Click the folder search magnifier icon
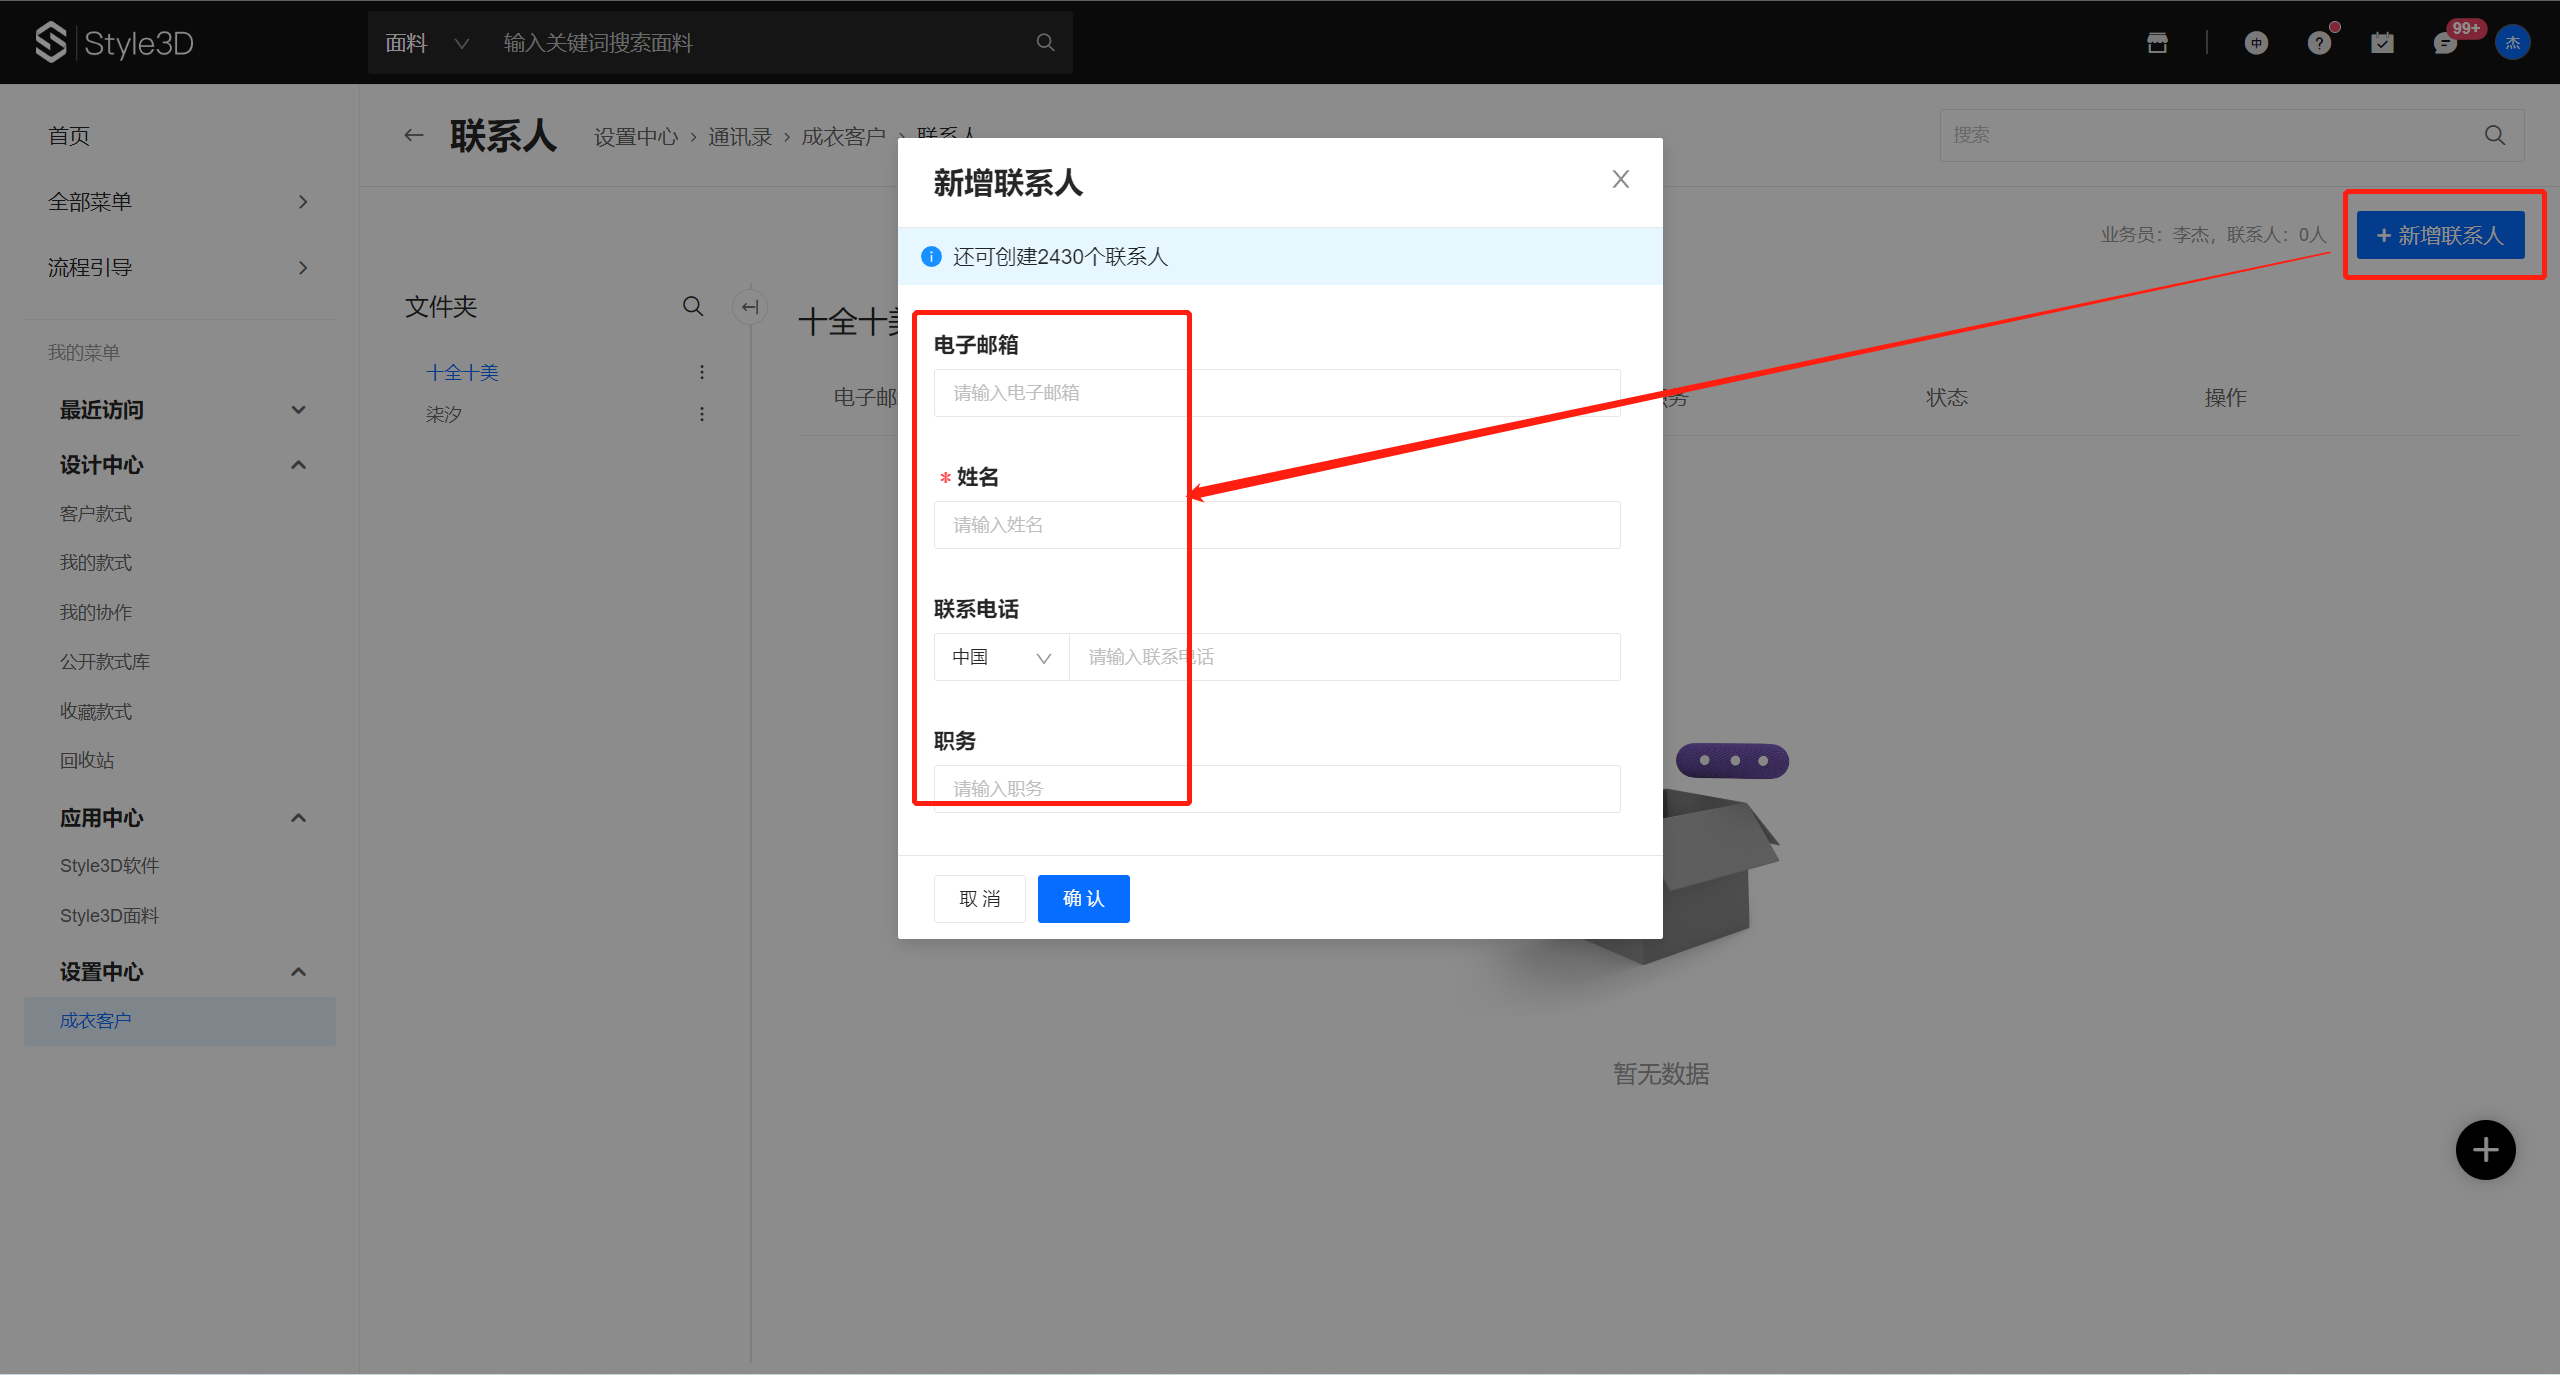 coord(693,307)
